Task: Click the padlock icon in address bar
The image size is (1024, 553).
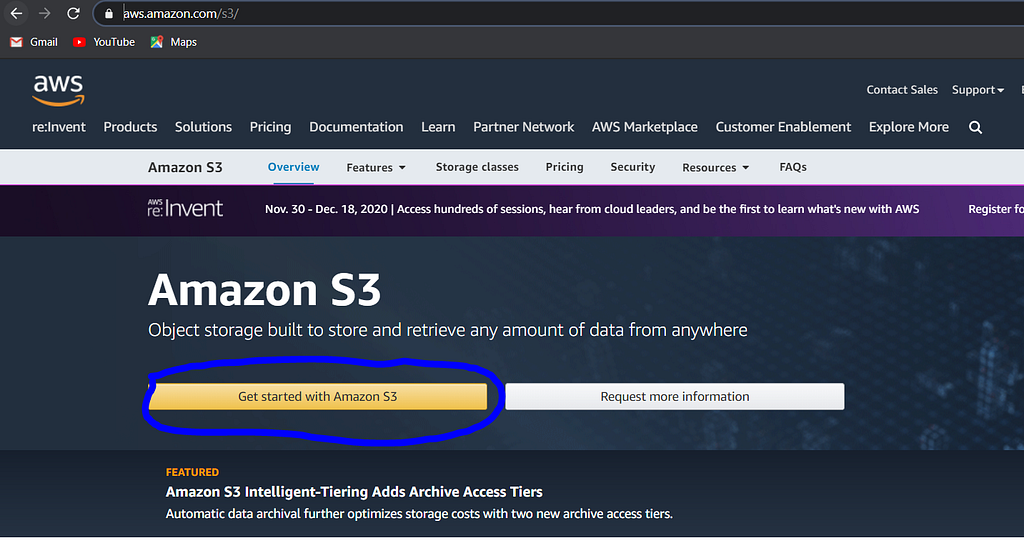Action: coord(109,14)
